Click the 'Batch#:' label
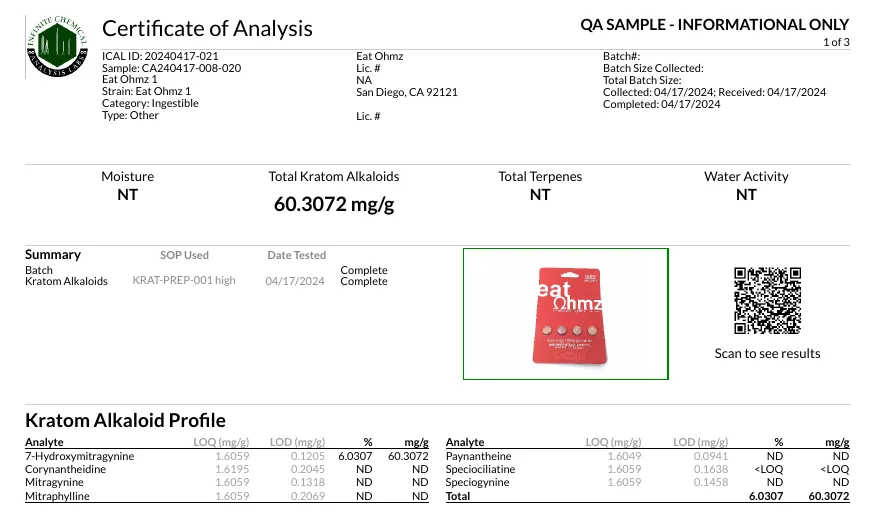Viewport: 870px width, 520px height. [621, 56]
